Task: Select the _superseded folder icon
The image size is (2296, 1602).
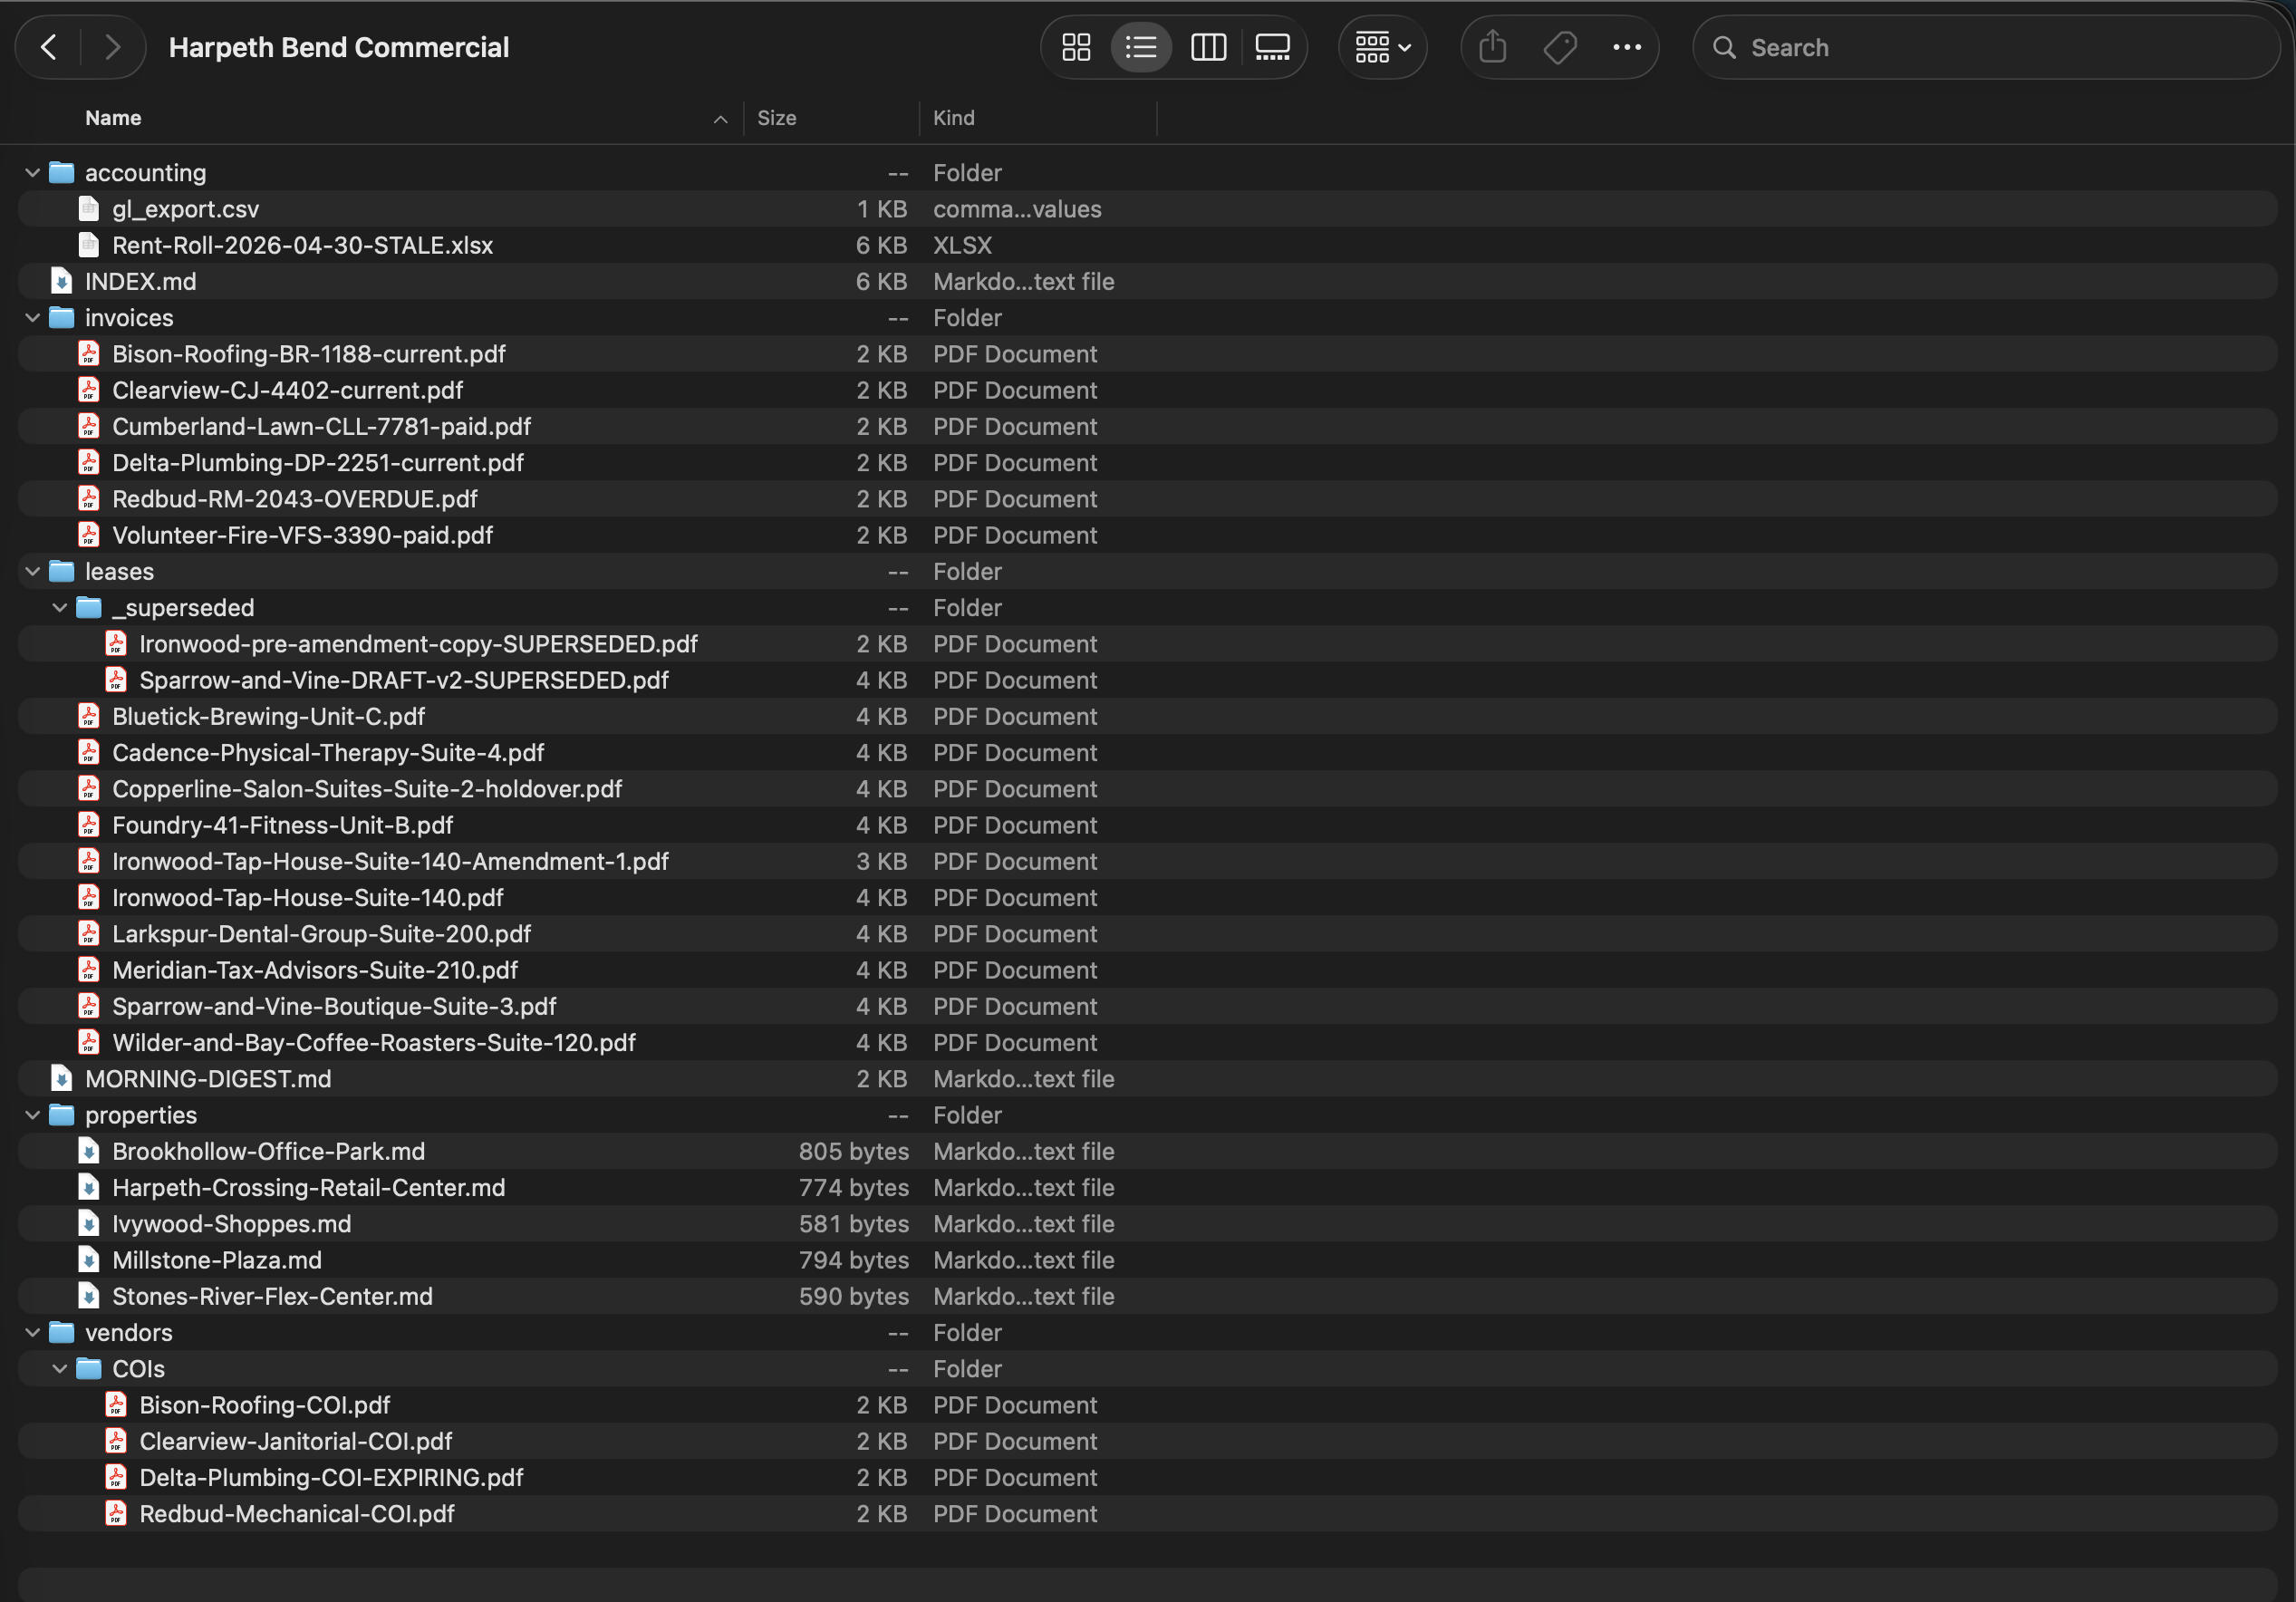Action: 89,608
